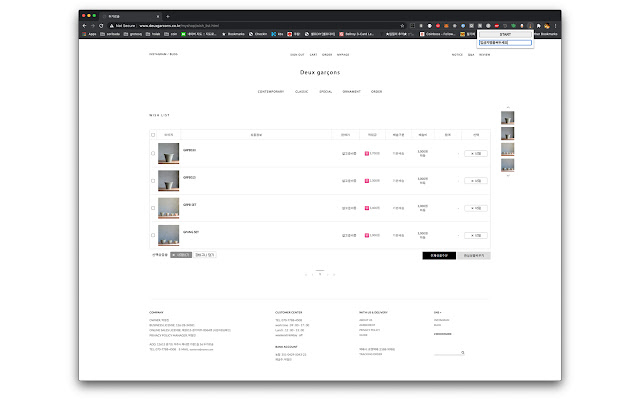The width and height of the screenshot is (640, 400).
Task: Open the Apps shortcut in bookmarks bar
Action: [89, 34]
